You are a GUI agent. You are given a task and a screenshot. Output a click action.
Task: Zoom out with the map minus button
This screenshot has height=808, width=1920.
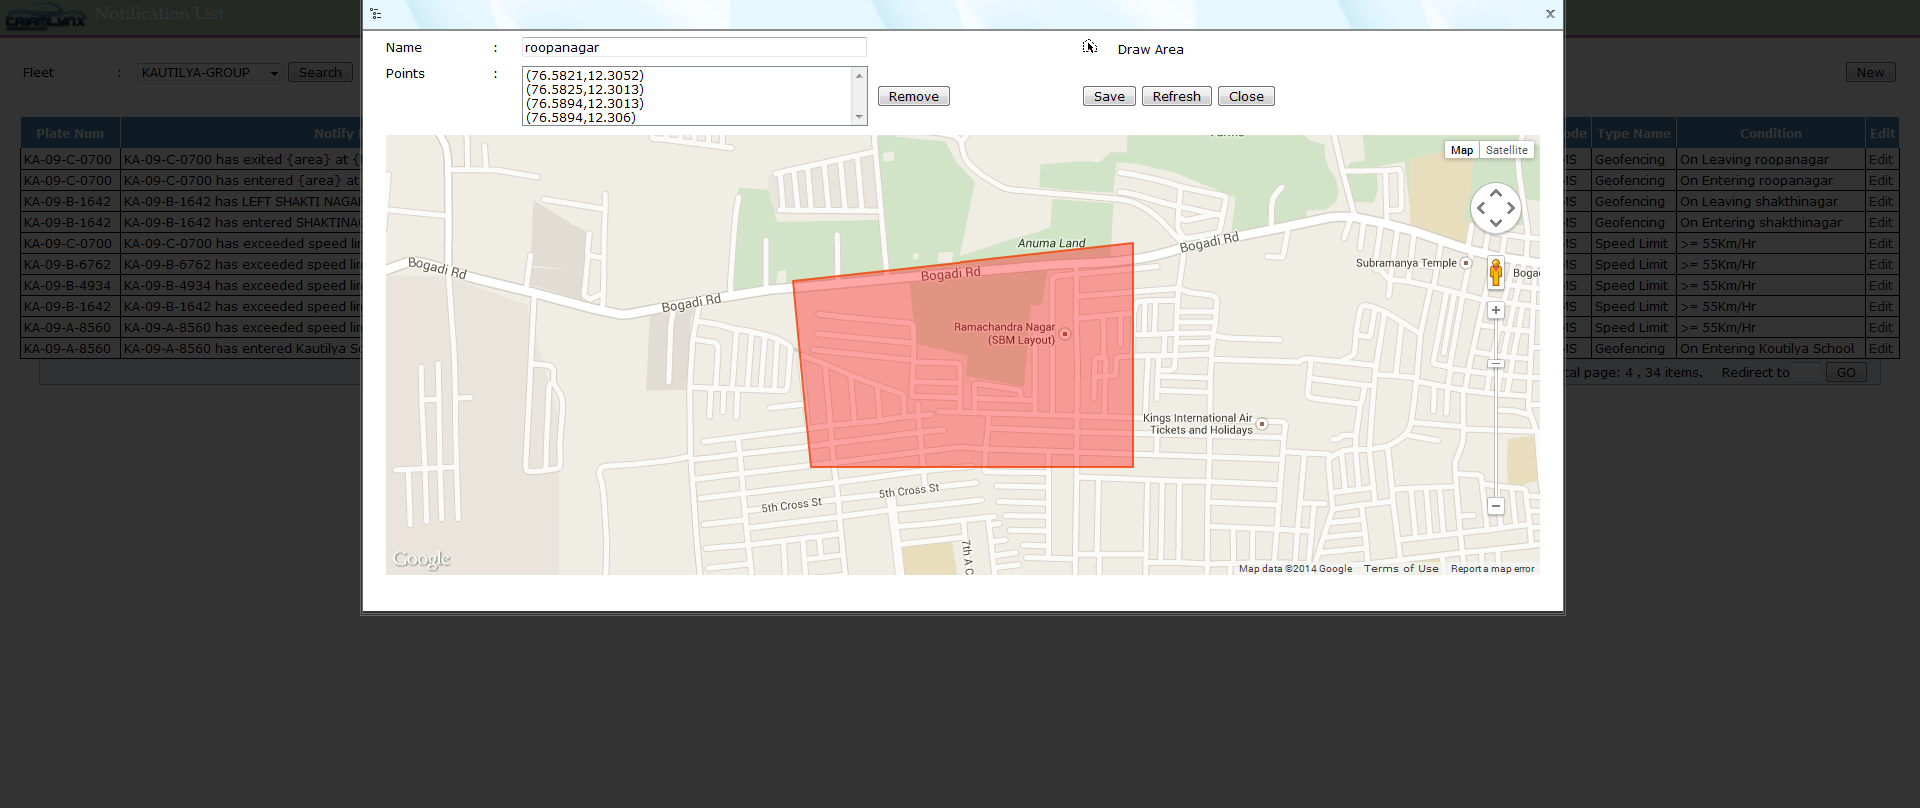point(1496,506)
